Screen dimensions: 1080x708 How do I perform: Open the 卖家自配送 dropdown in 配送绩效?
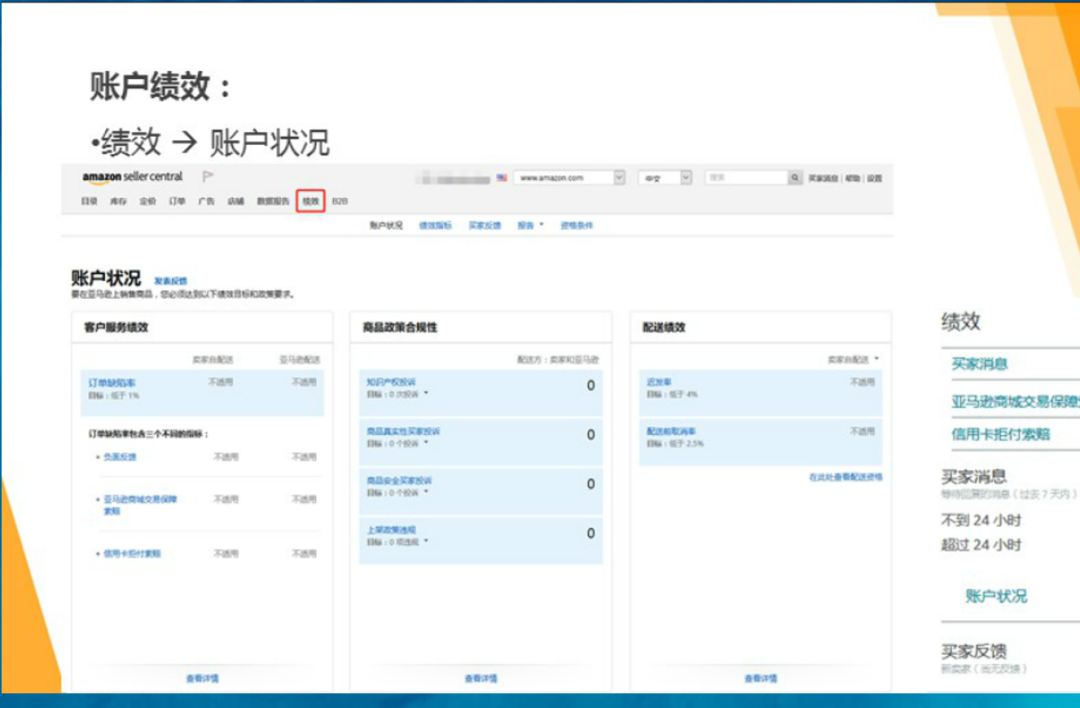853,360
